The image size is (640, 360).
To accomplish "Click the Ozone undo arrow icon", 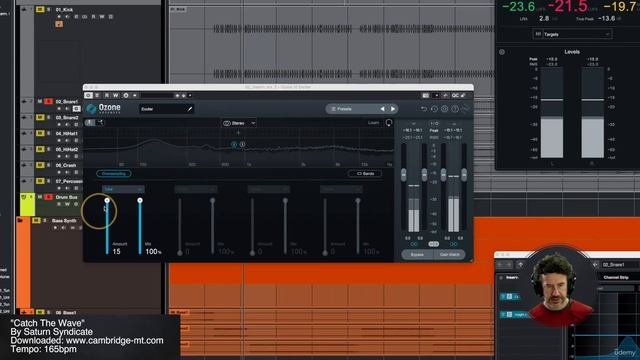I will [x=424, y=109].
